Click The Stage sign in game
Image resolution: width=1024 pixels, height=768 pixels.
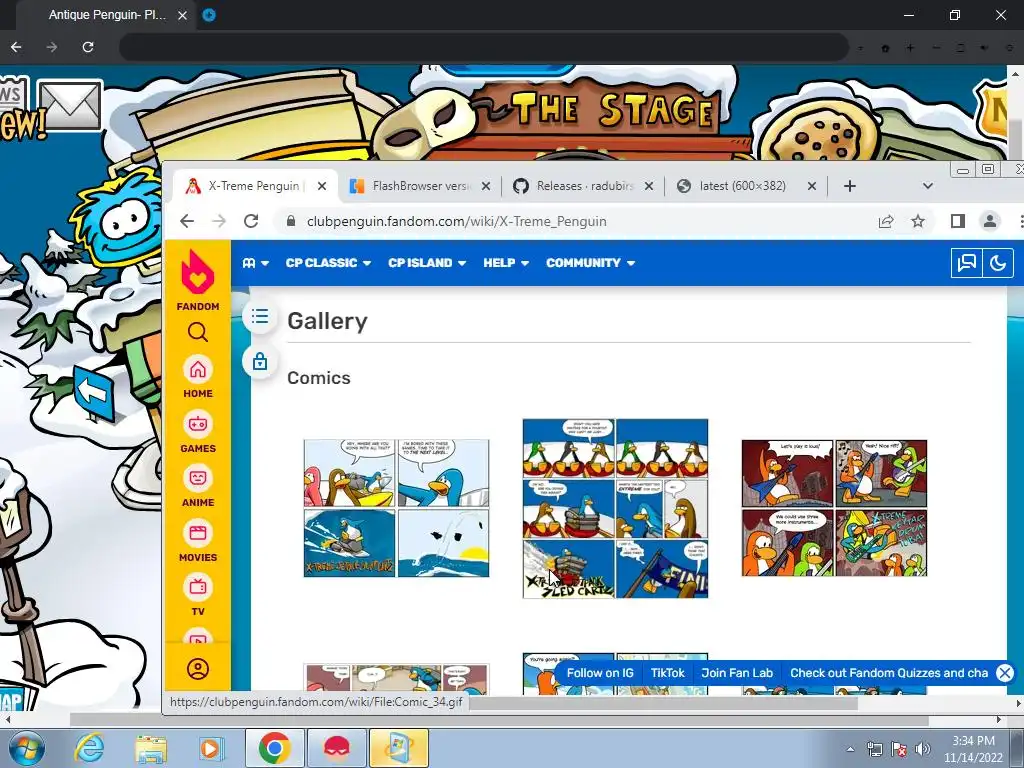coord(611,109)
